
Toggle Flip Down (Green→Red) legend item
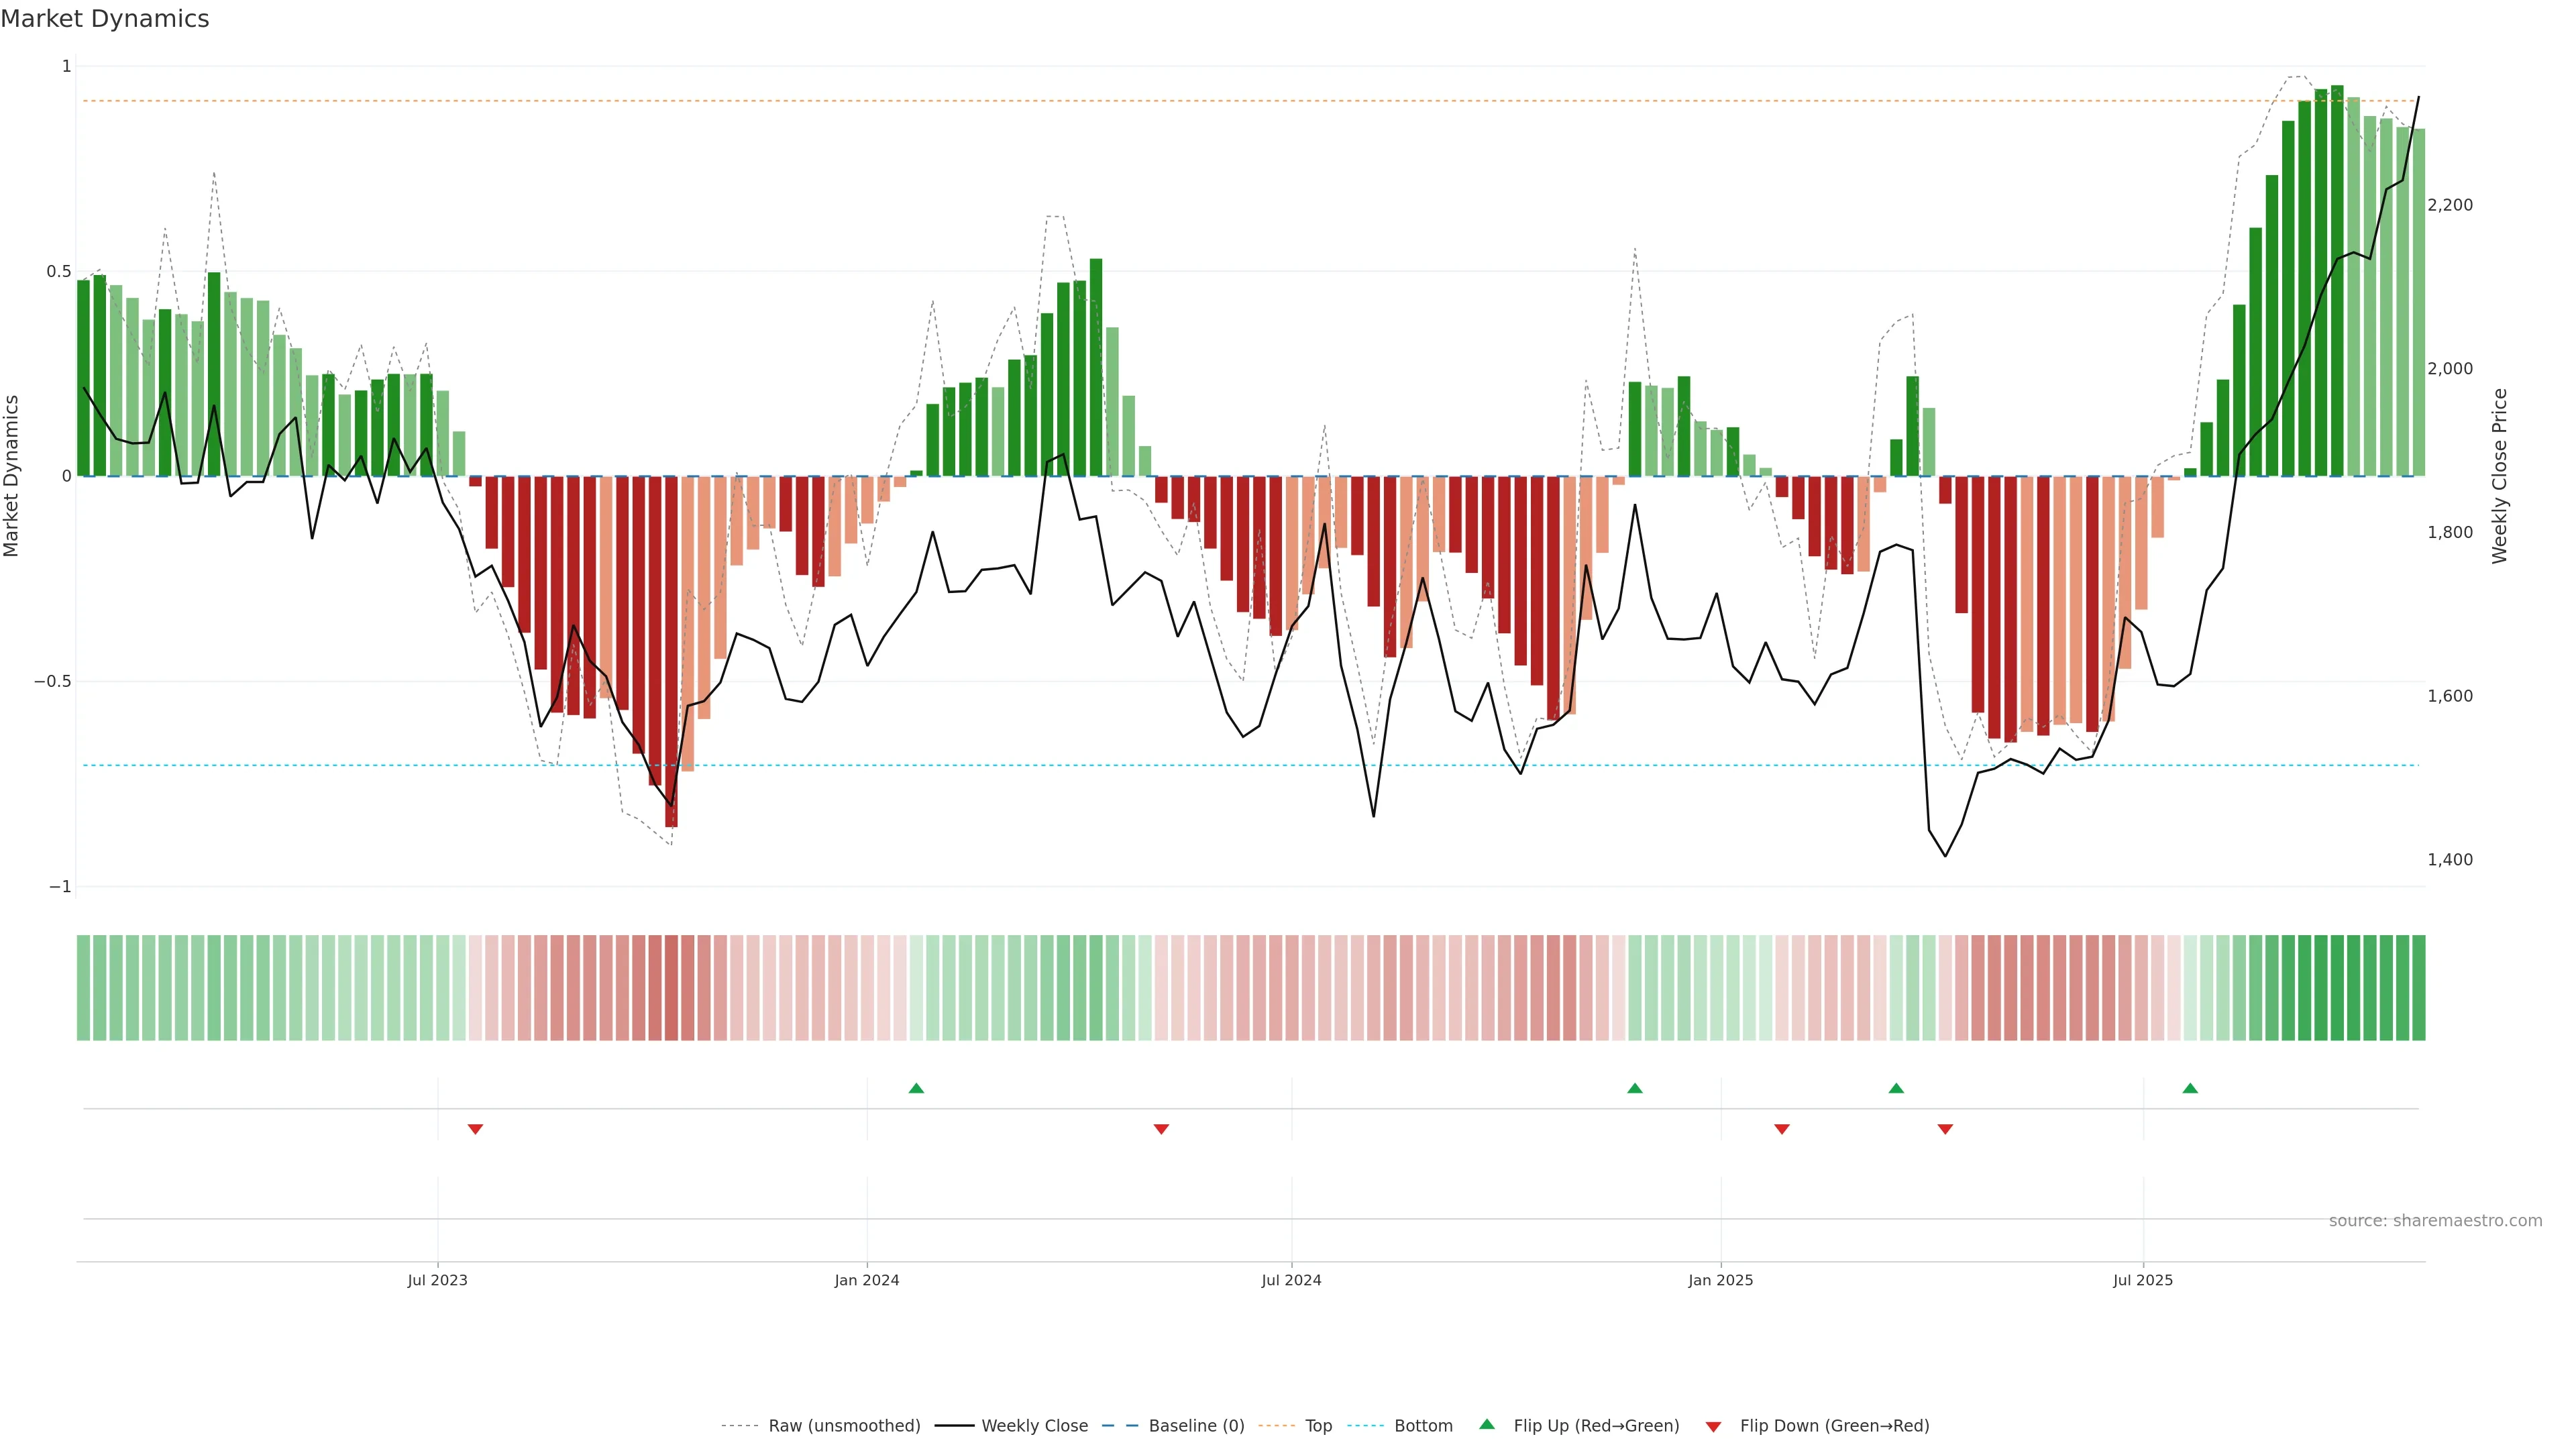click(x=1834, y=1425)
